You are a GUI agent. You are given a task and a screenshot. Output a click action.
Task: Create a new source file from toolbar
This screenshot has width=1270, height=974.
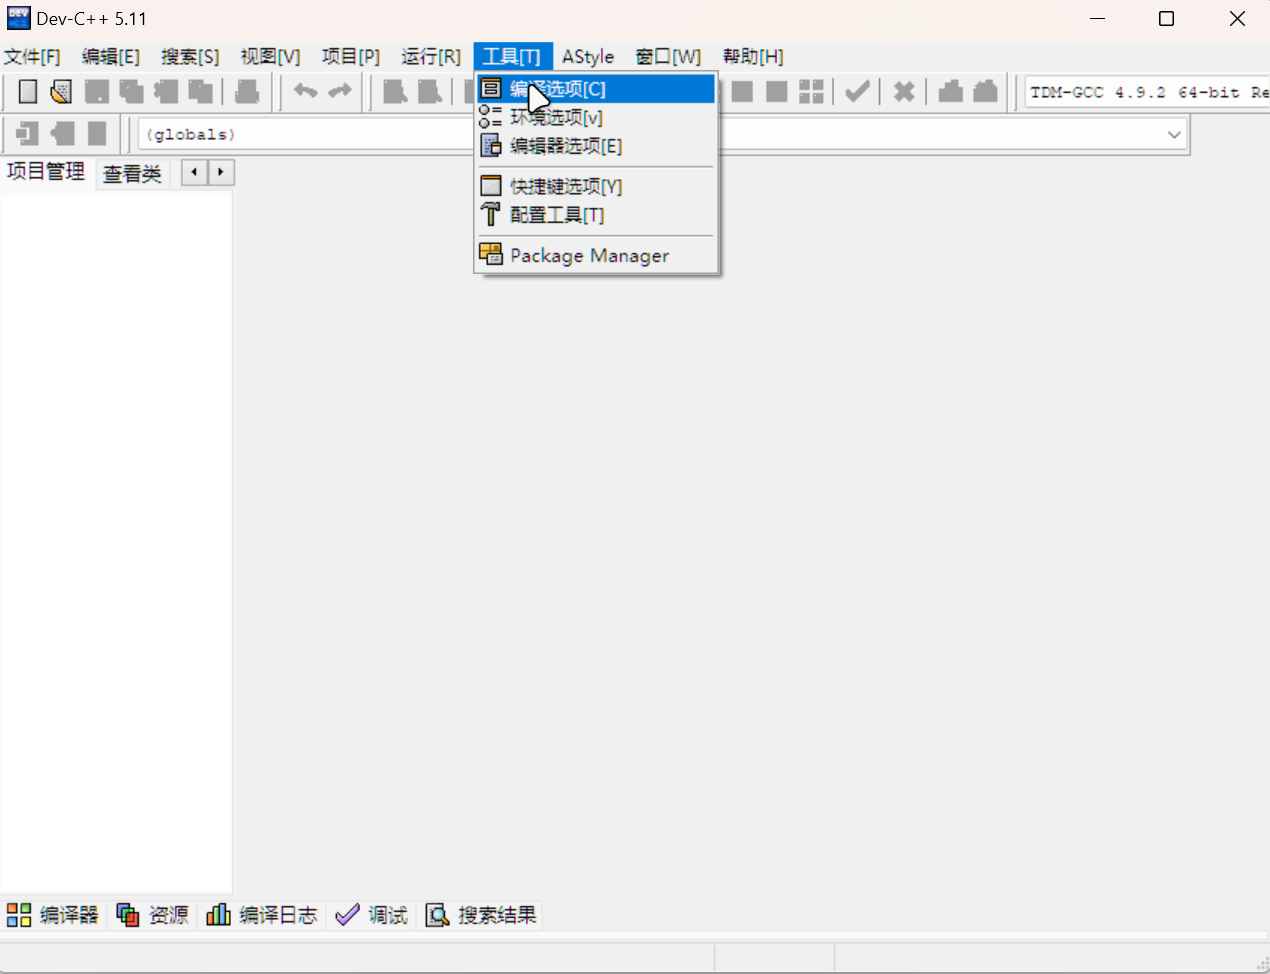pyautogui.click(x=28, y=92)
